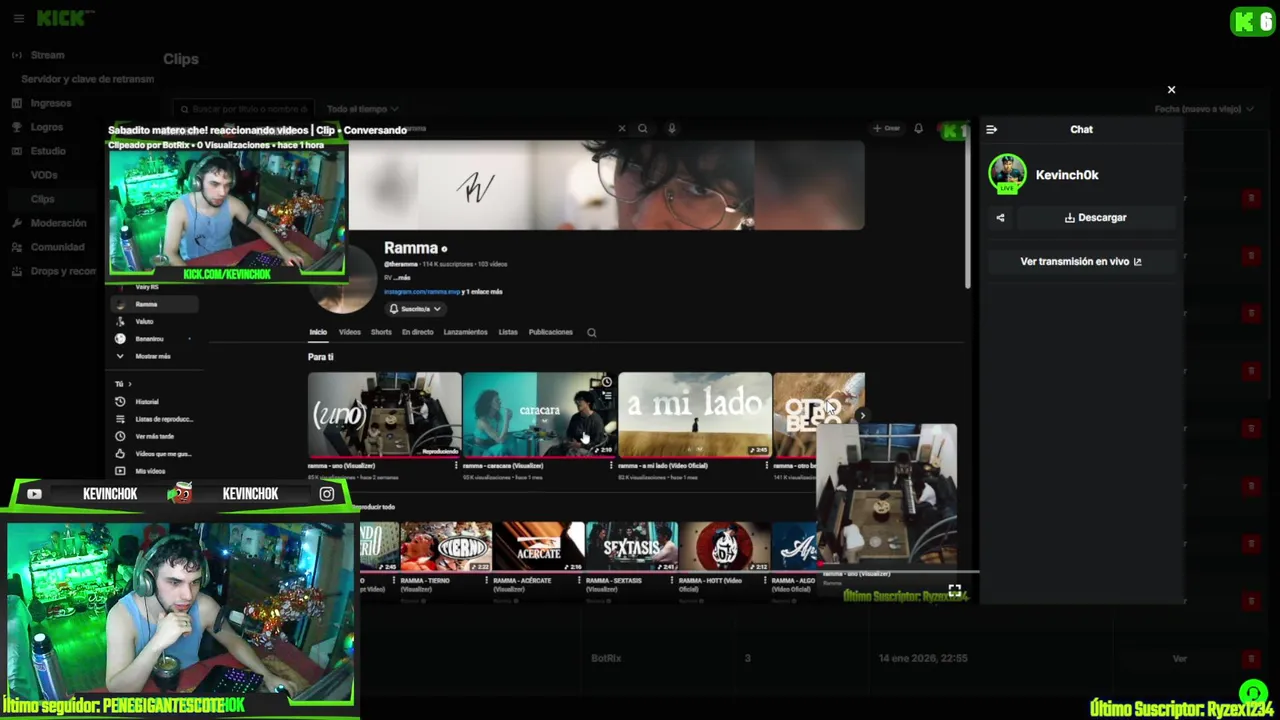Open the Logros sidebar item

click(x=47, y=127)
